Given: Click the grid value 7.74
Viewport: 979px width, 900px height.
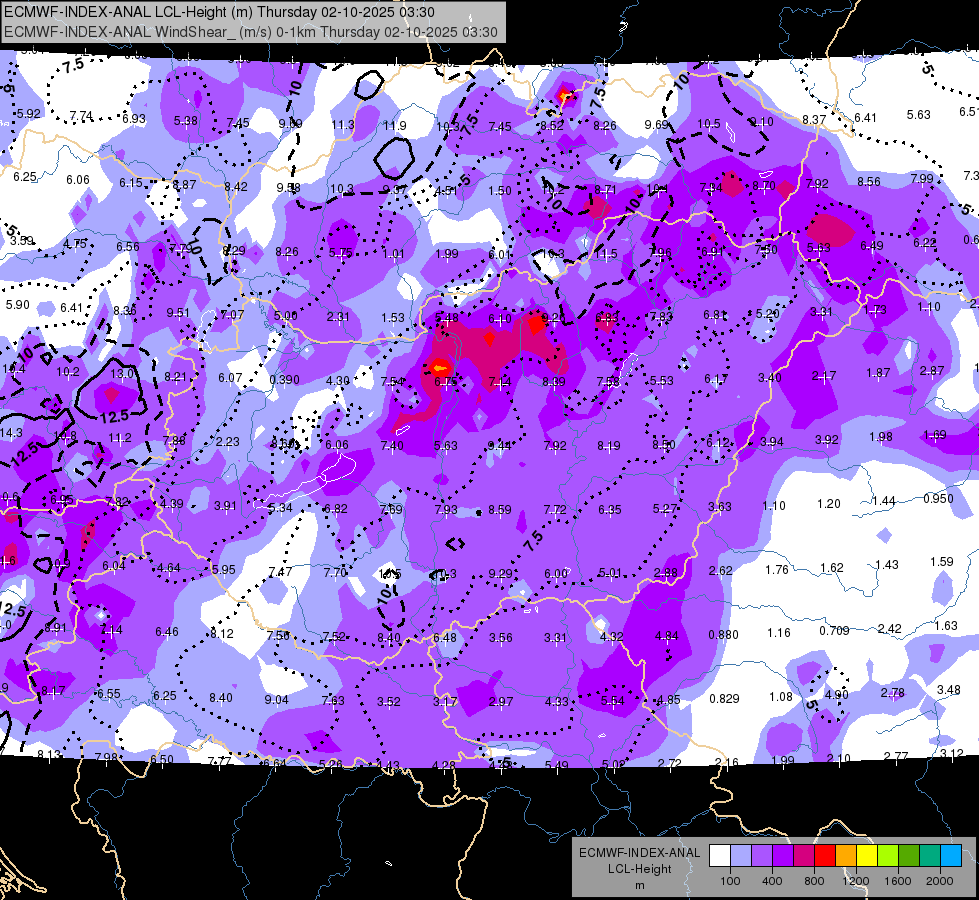Looking at the screenshot, I should (x=81, y=116).
